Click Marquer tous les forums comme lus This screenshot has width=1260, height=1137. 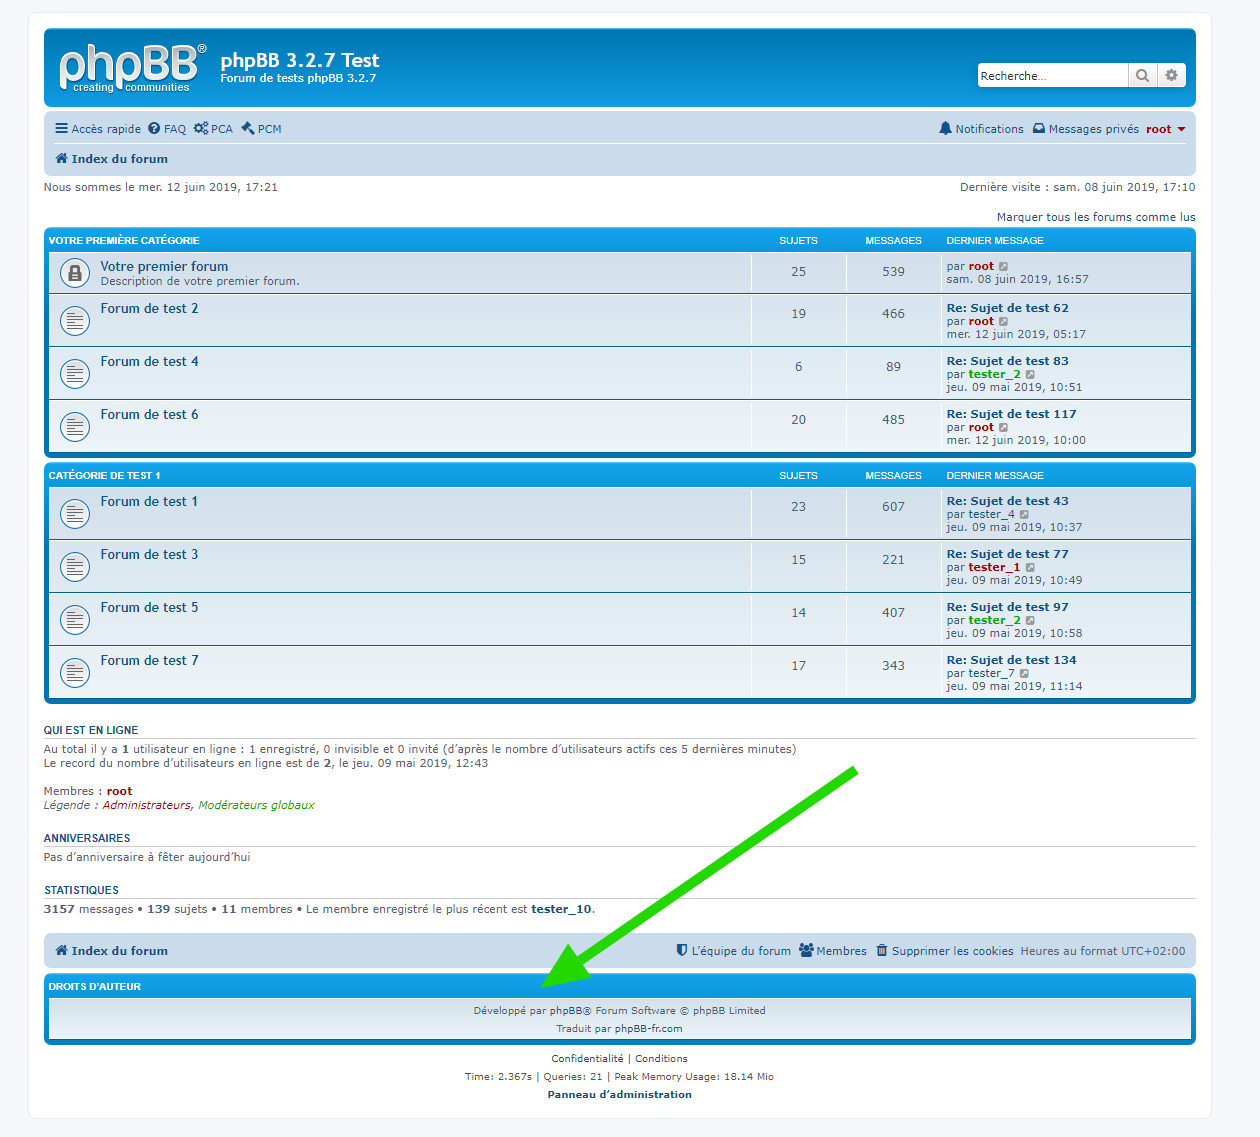(1095, 217)
